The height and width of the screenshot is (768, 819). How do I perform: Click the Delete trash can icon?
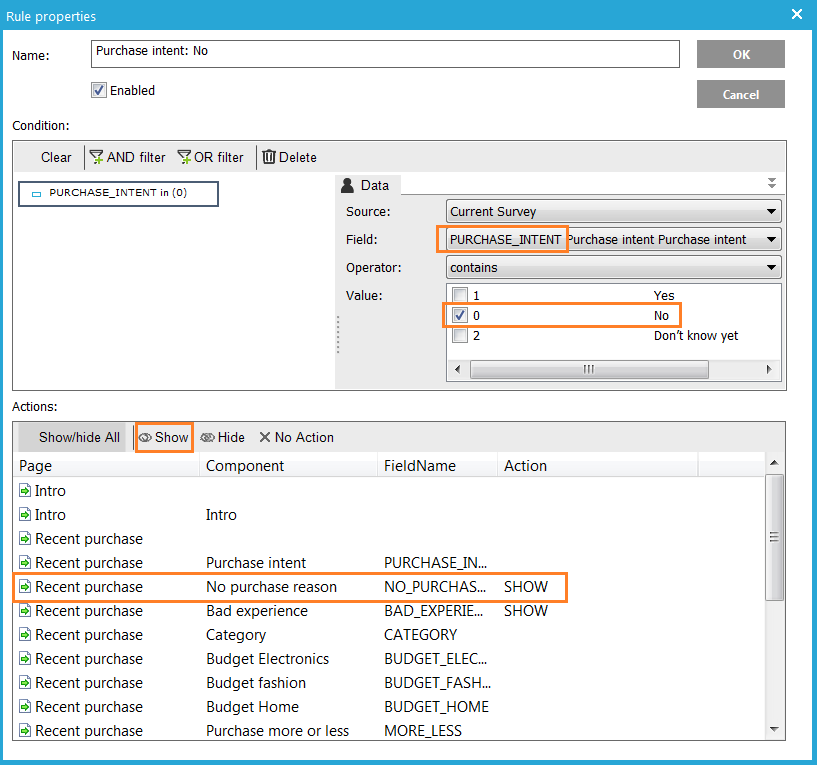click(269, 157)
